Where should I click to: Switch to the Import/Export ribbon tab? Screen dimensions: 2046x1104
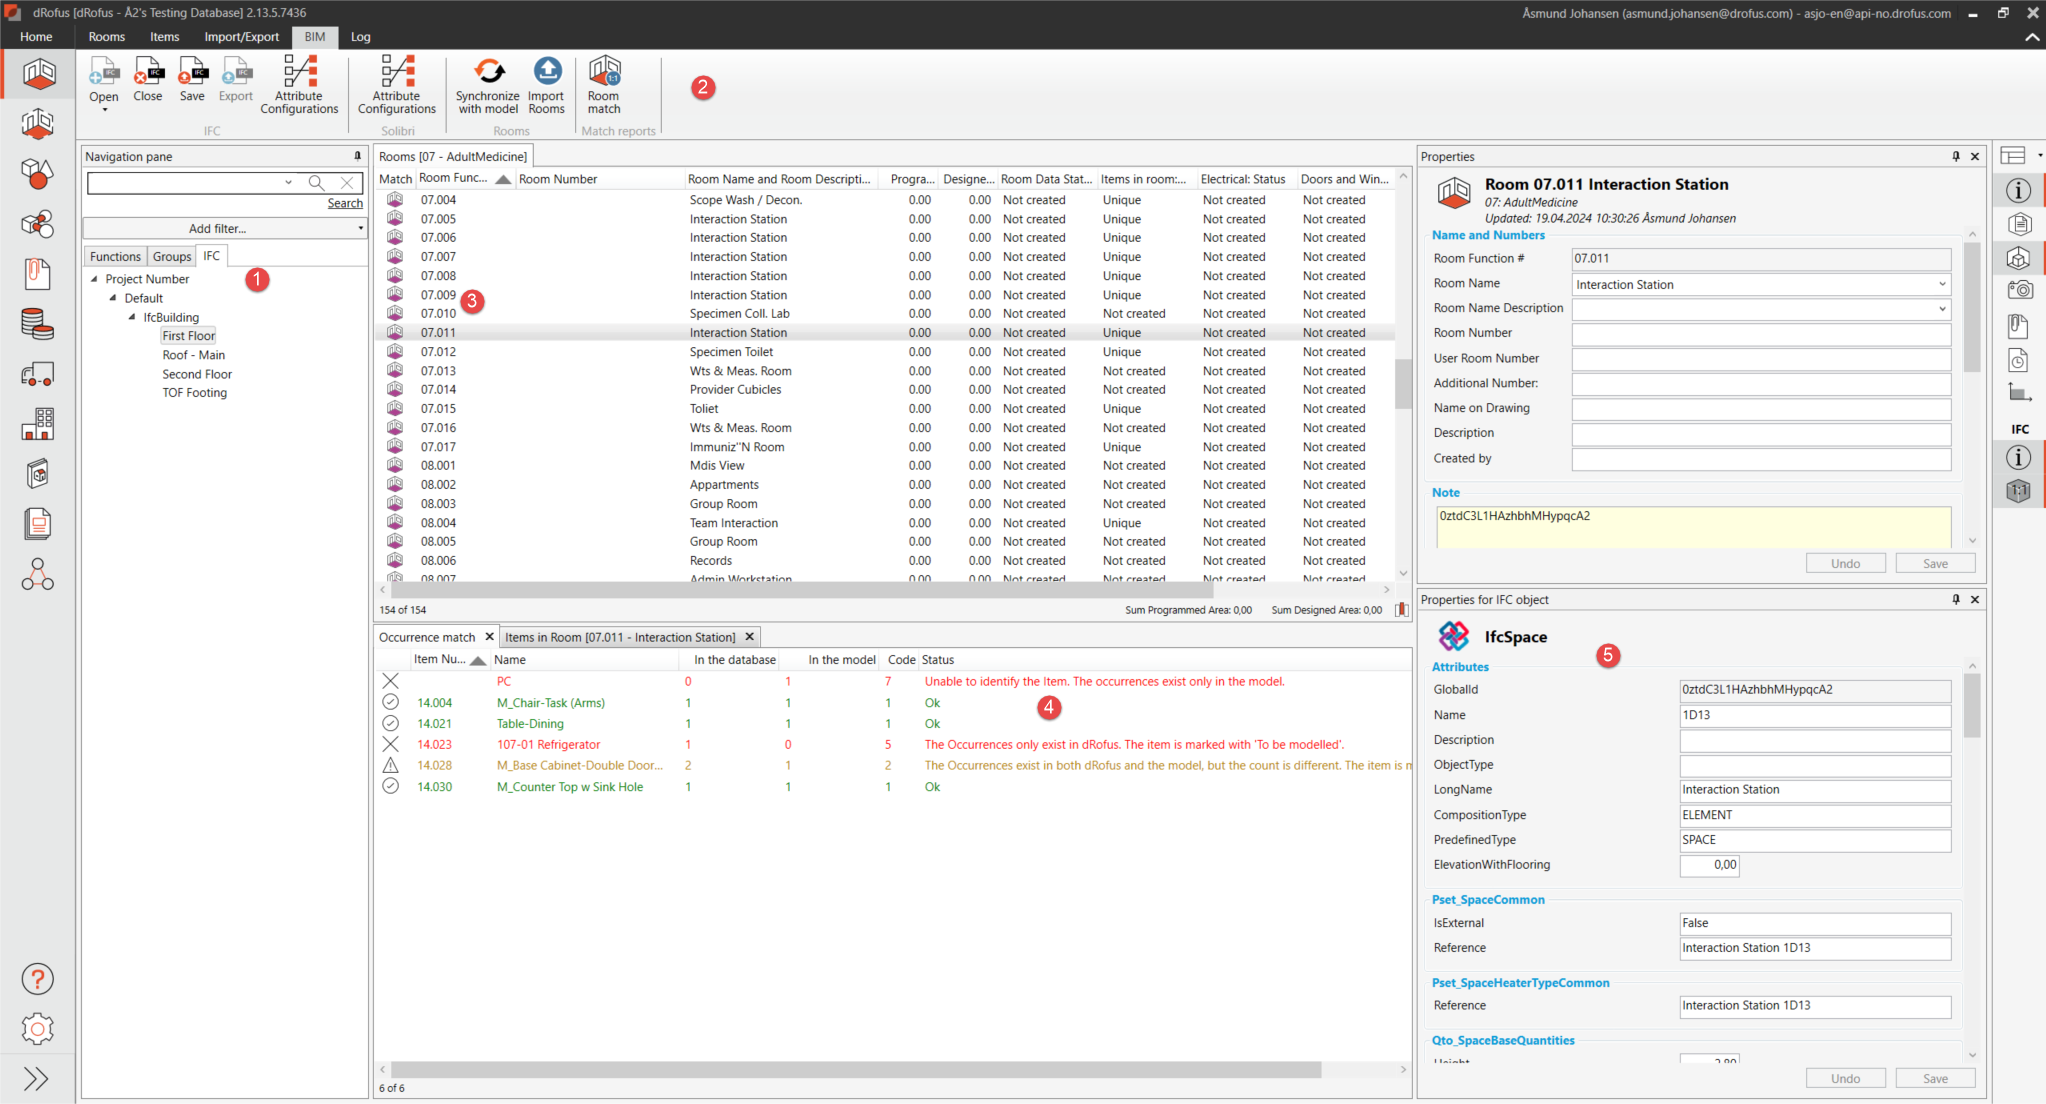coord(241,37)
